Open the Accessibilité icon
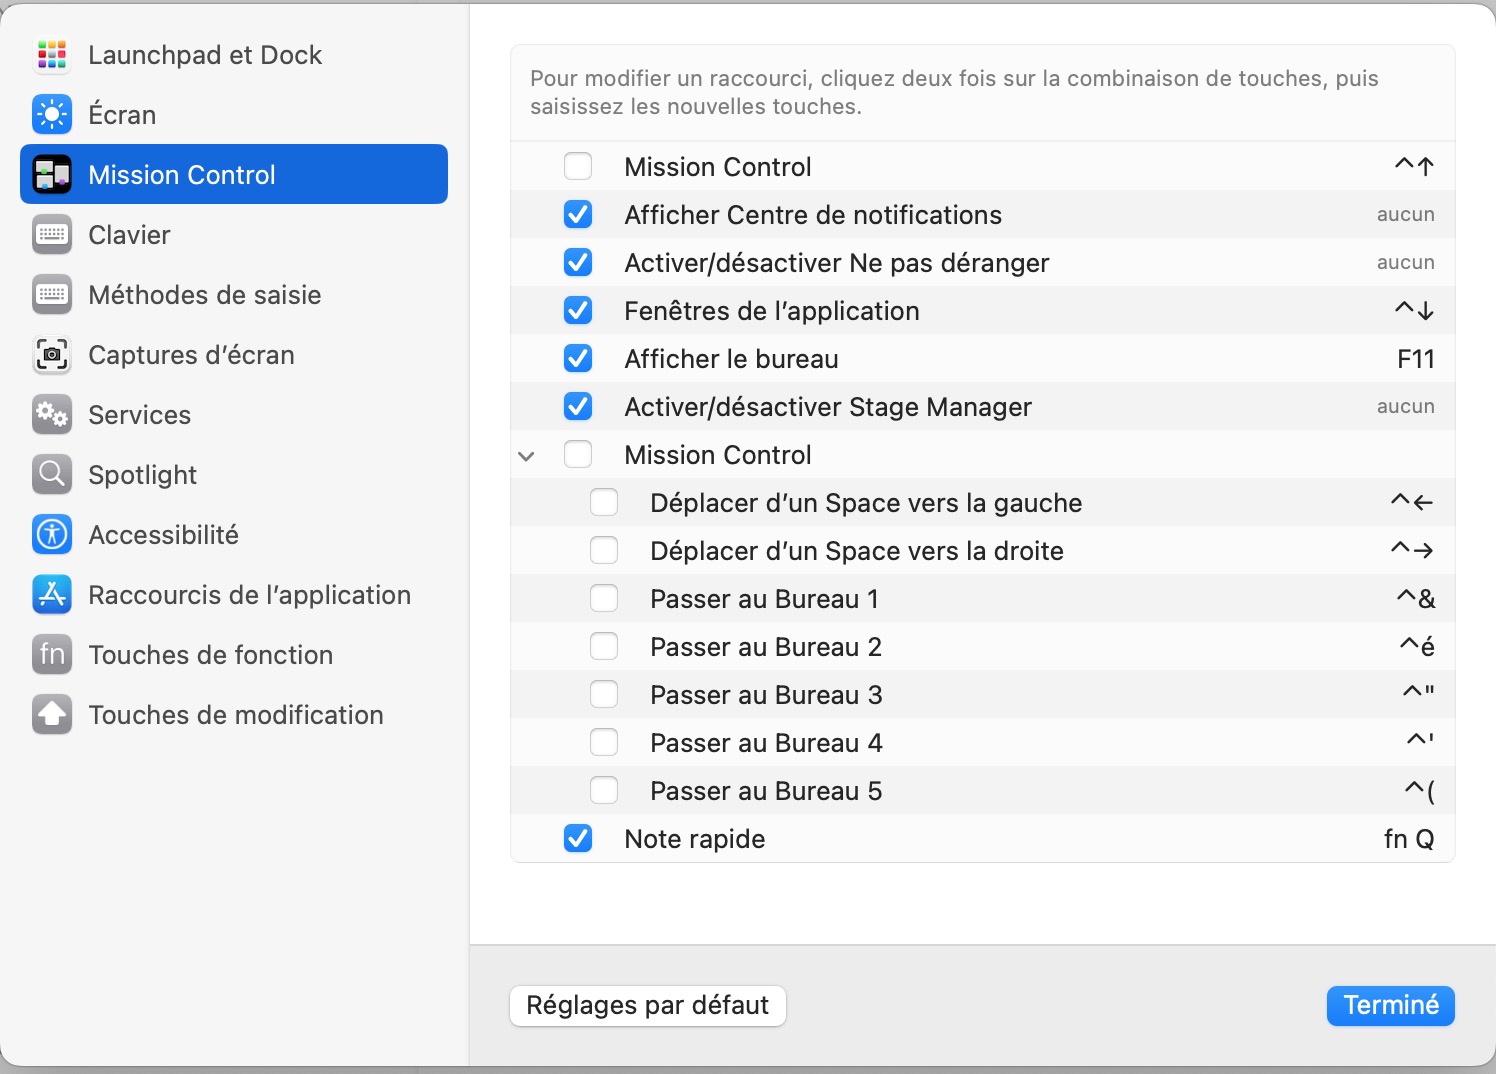 (x=52, y=535)
